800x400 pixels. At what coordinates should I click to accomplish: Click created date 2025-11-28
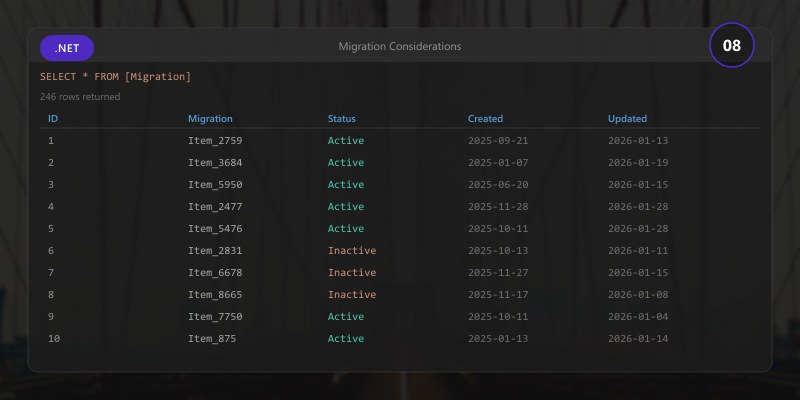point(498,206)
